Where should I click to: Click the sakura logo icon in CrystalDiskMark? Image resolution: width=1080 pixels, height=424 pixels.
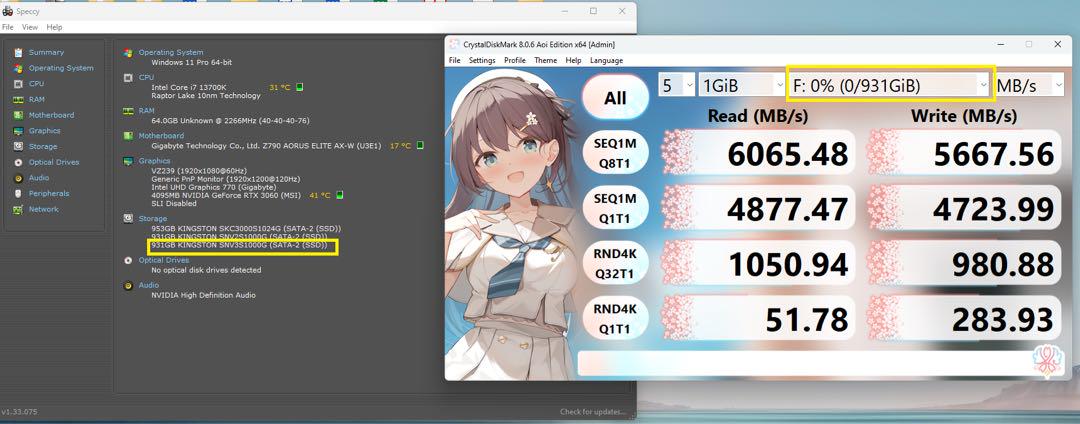point(1046,361)
